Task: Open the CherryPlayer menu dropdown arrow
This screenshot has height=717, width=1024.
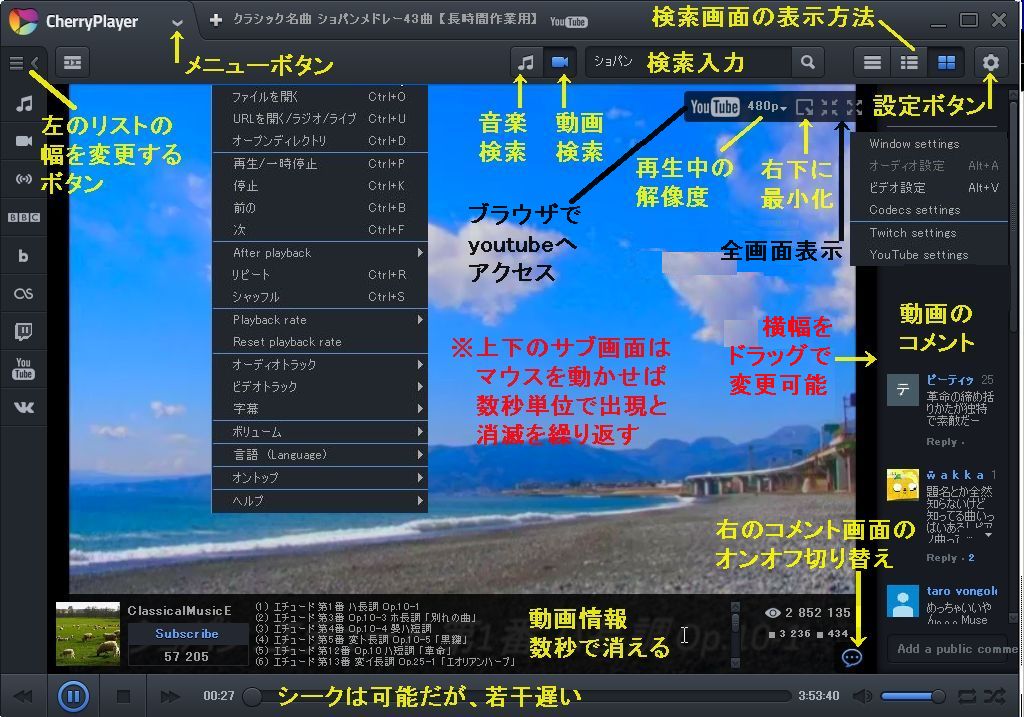Action: pyautogui.click(x=177, y=23)
